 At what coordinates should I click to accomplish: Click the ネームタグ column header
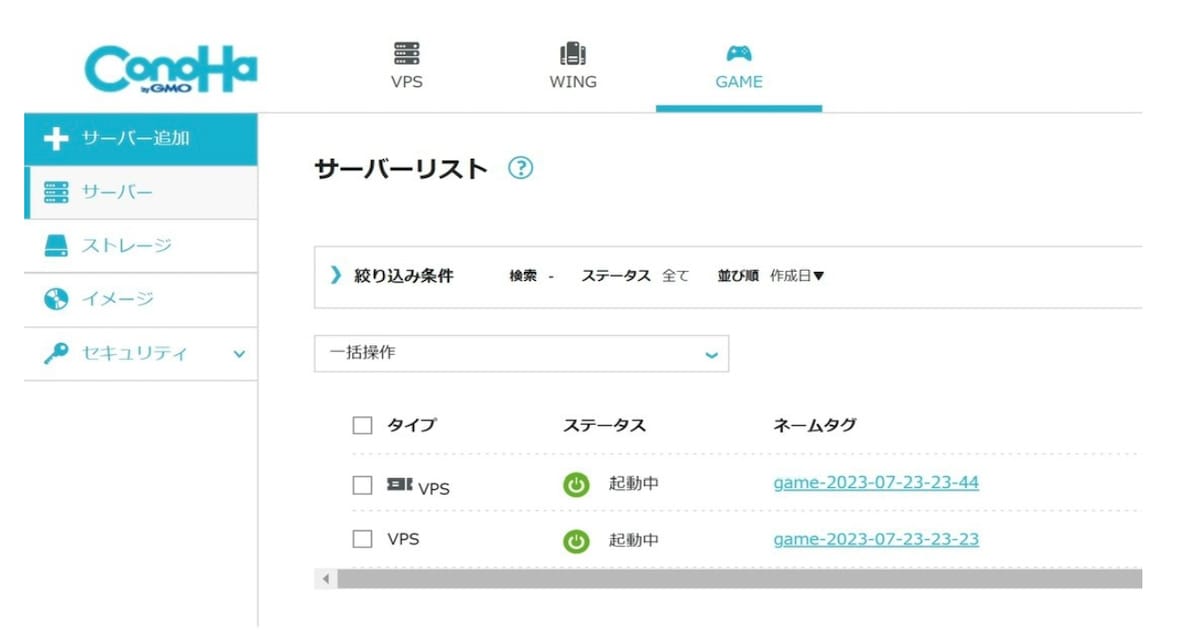tap(815, 425)
